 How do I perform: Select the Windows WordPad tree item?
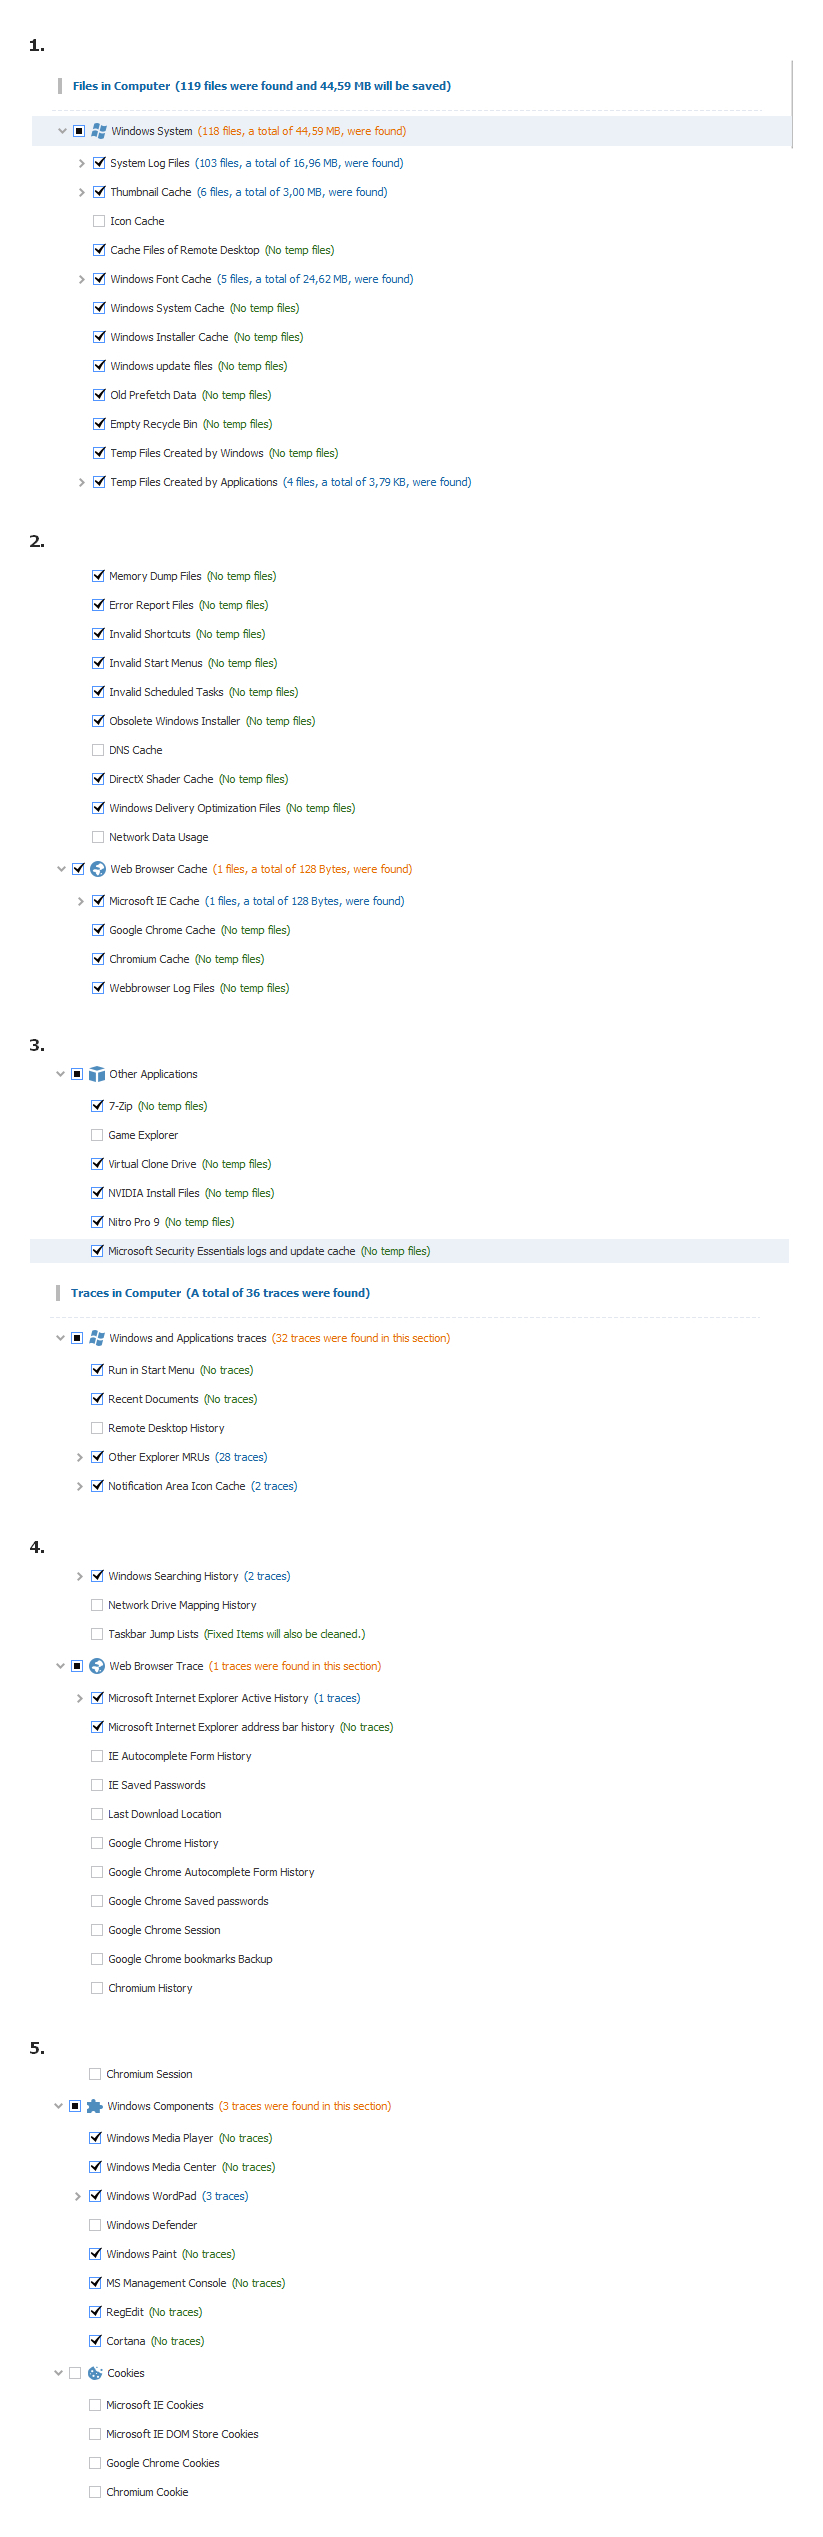(x=151, y=2196)
